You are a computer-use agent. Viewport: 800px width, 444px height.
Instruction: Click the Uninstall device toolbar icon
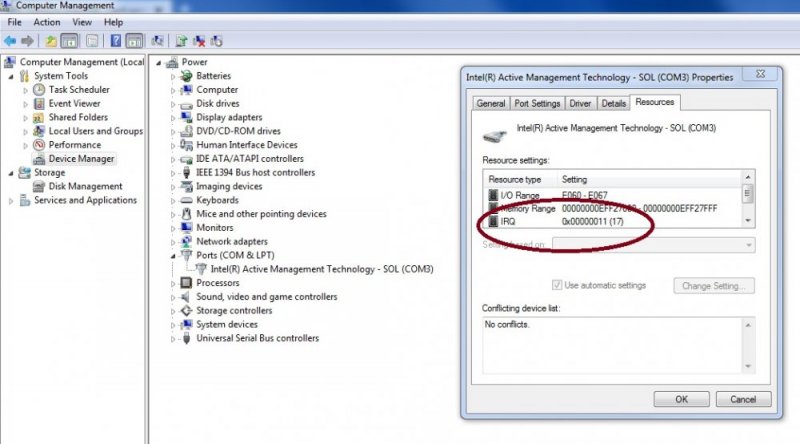199,41
